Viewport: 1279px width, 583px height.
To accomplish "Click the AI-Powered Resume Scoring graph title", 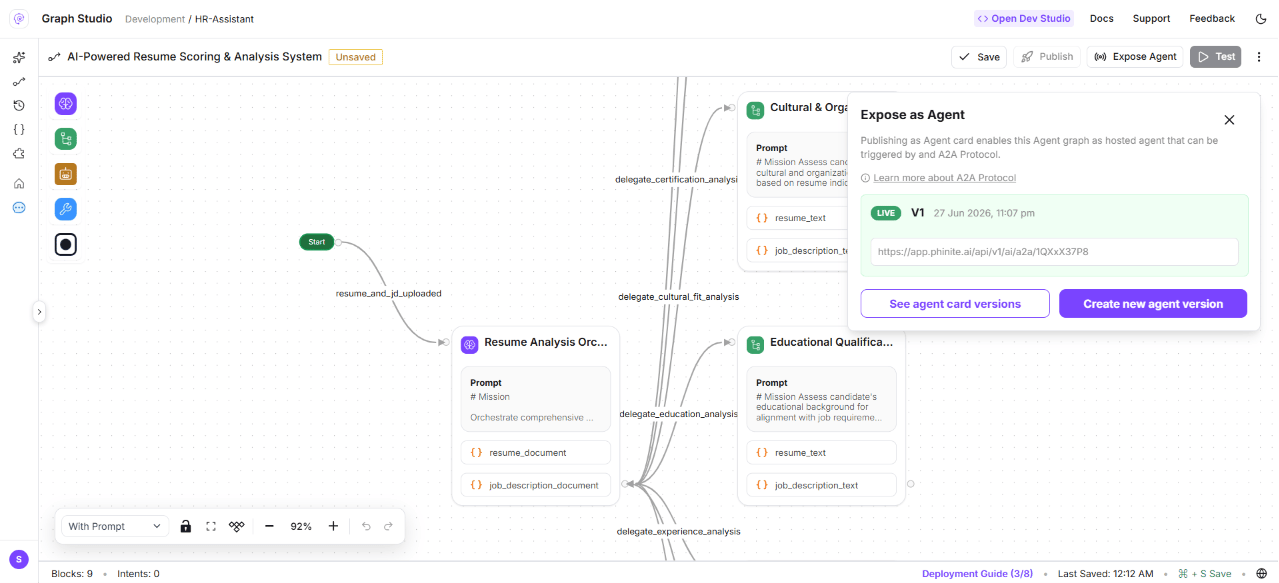I will pos(195,57).
